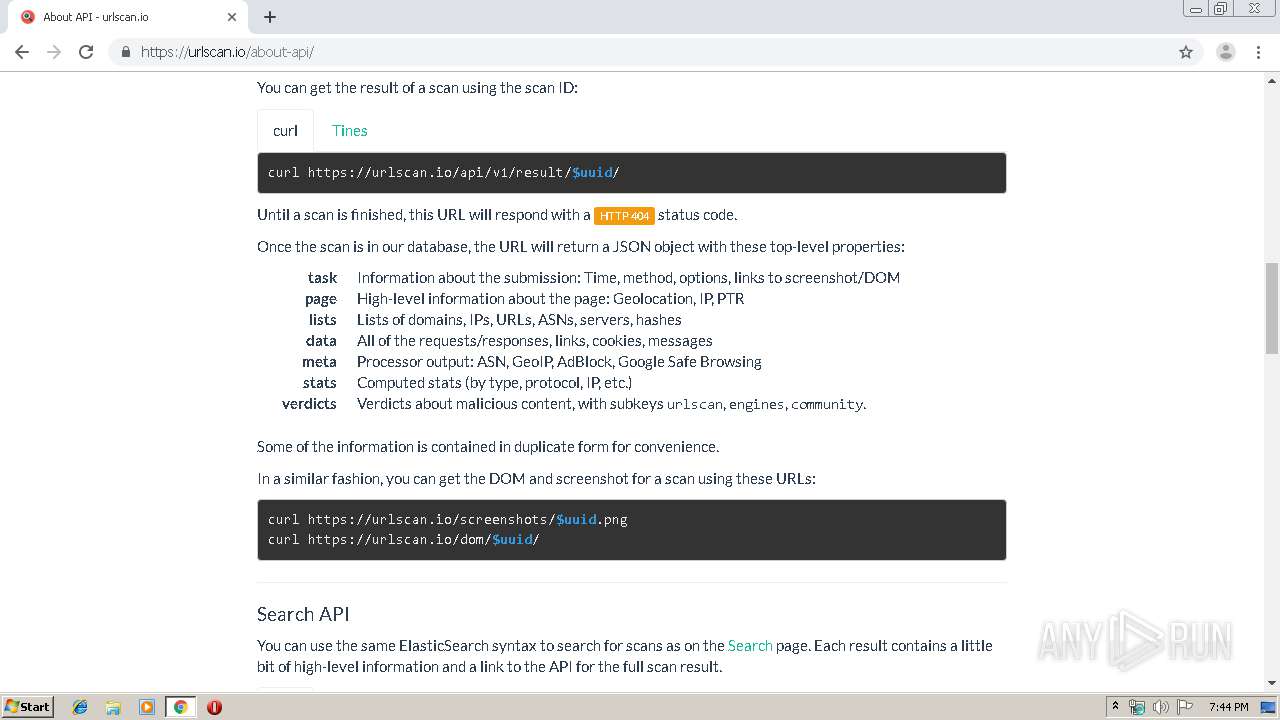Bookmark this page with star icon
Viewport: 1280px width, 720px height.
pyautogui.click(x=1186, y=52)
